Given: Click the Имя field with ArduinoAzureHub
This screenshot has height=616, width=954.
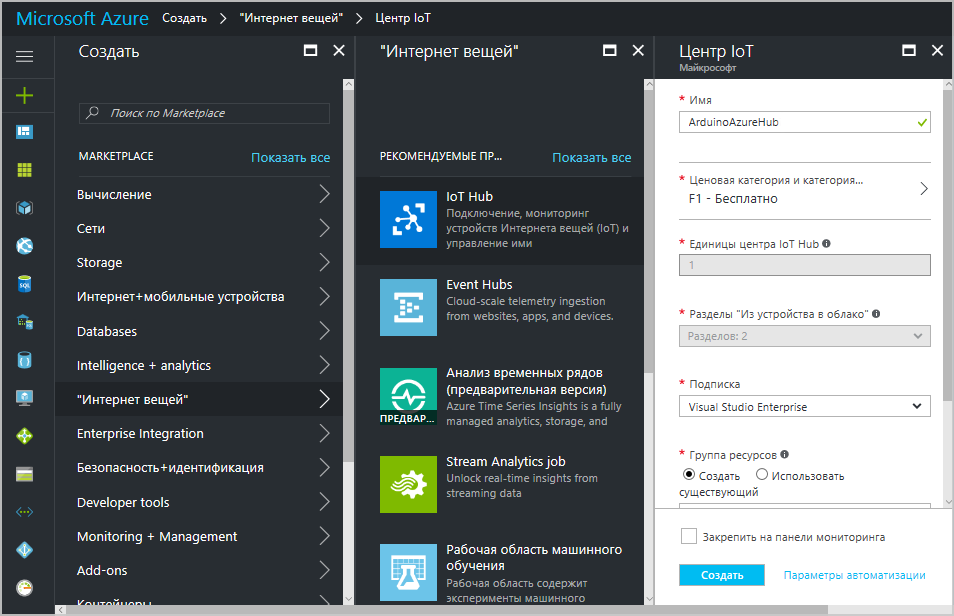Looking at the screenshot, I should [x=805, y=122].
